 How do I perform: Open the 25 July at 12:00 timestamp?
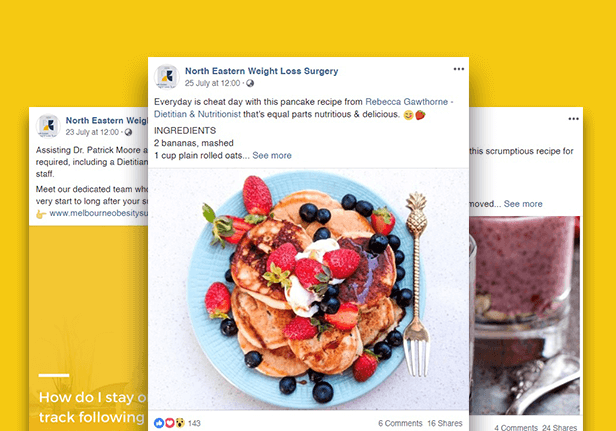212,83
